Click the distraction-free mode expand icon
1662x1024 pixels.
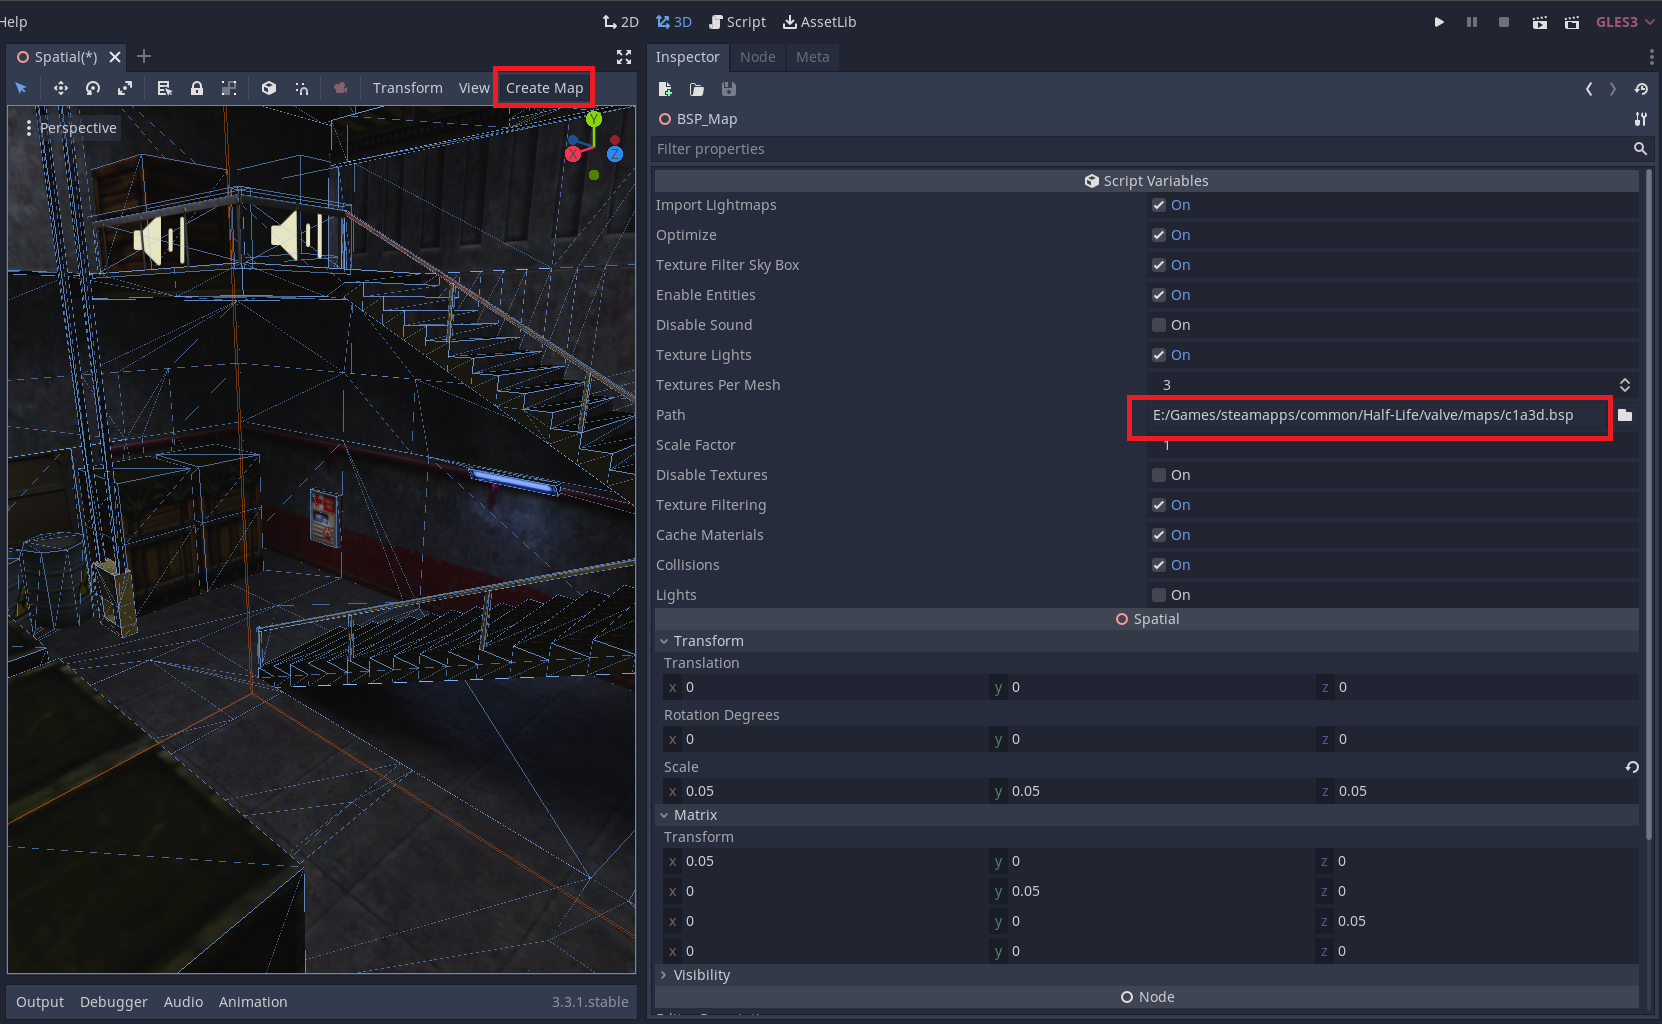624,57
